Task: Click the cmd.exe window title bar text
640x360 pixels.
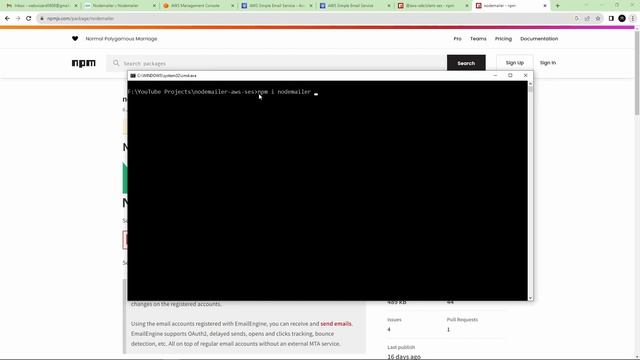Action: click(167, 76)
